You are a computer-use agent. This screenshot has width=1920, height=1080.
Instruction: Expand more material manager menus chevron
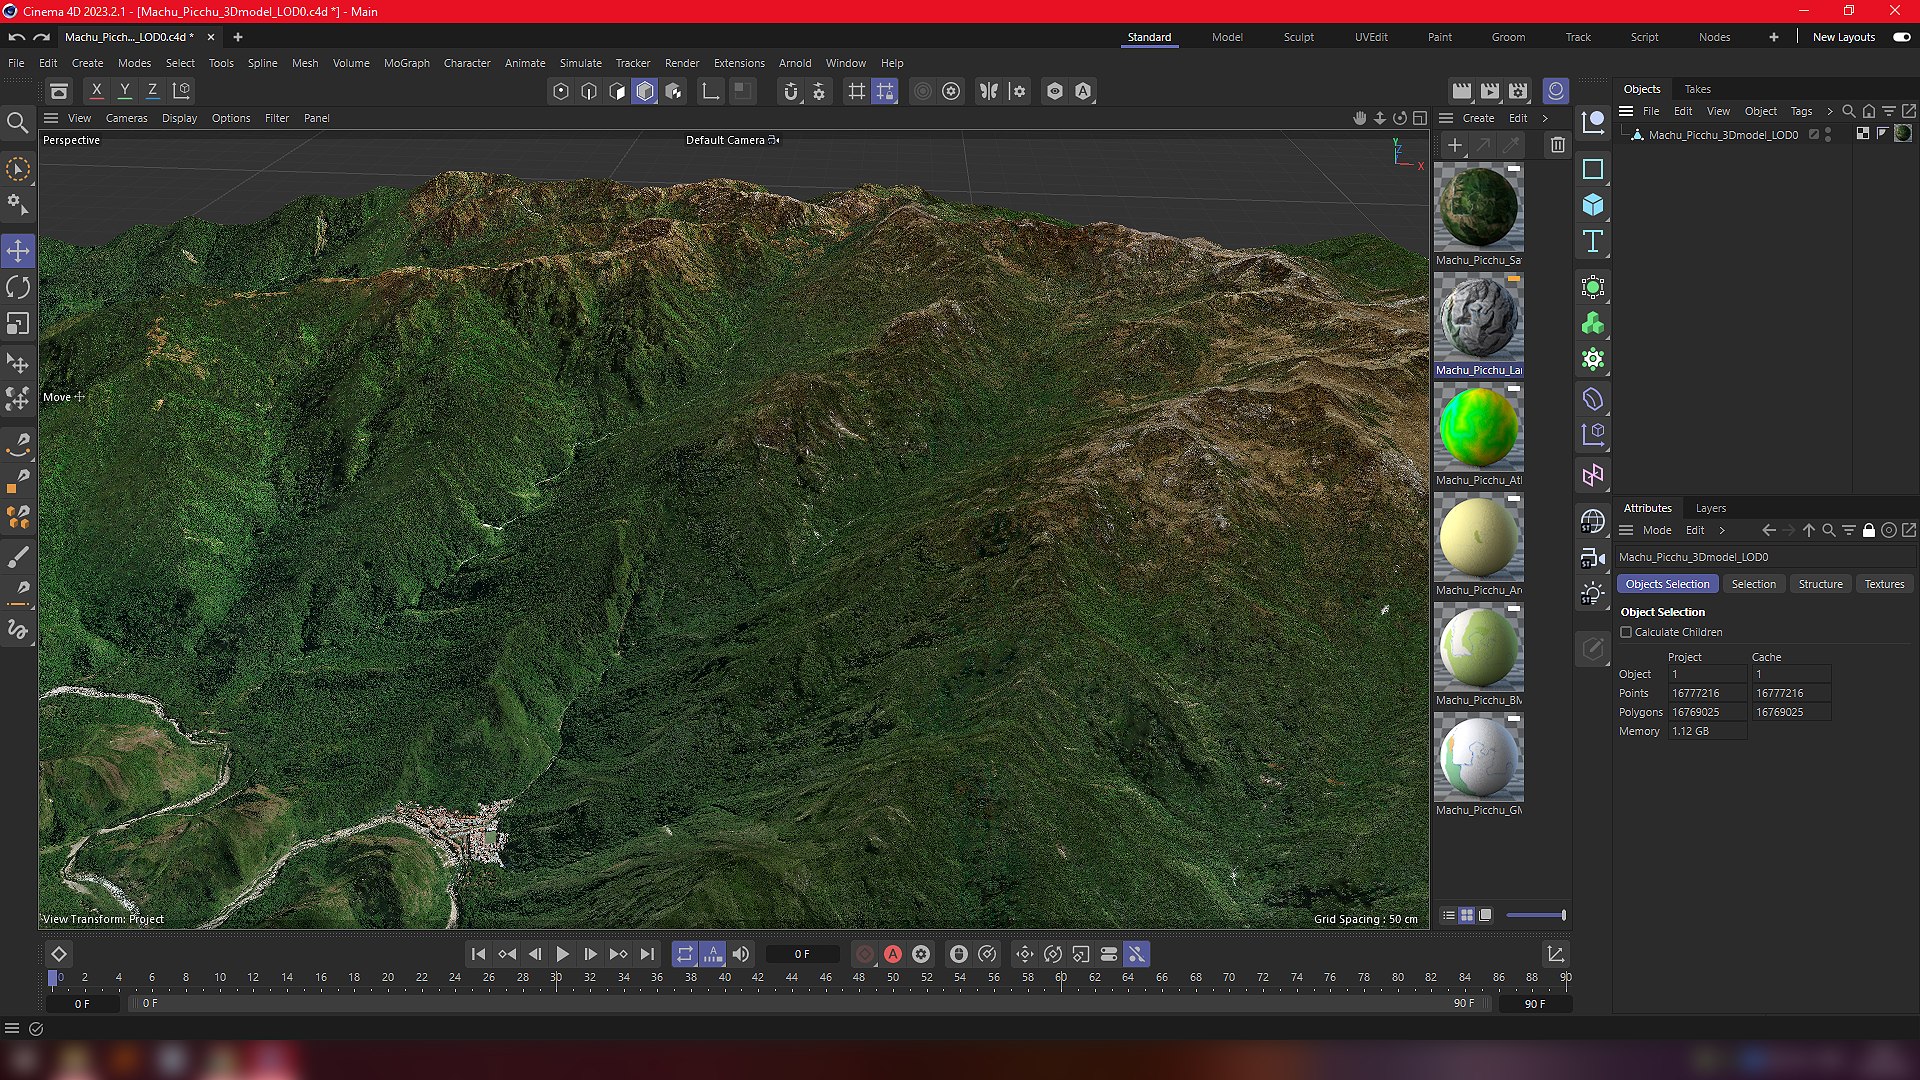(1546, 118)
